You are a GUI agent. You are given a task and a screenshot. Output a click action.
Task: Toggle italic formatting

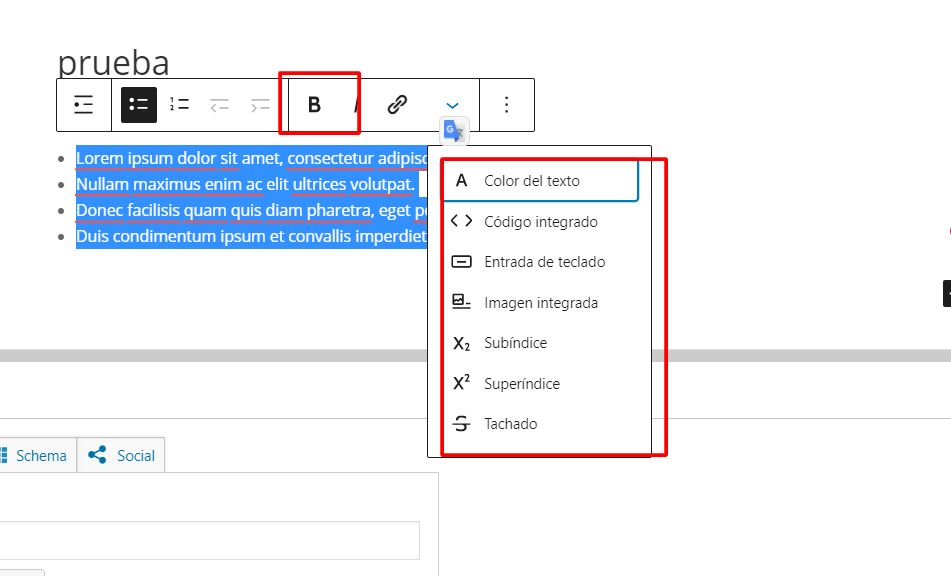pos(356,105)
